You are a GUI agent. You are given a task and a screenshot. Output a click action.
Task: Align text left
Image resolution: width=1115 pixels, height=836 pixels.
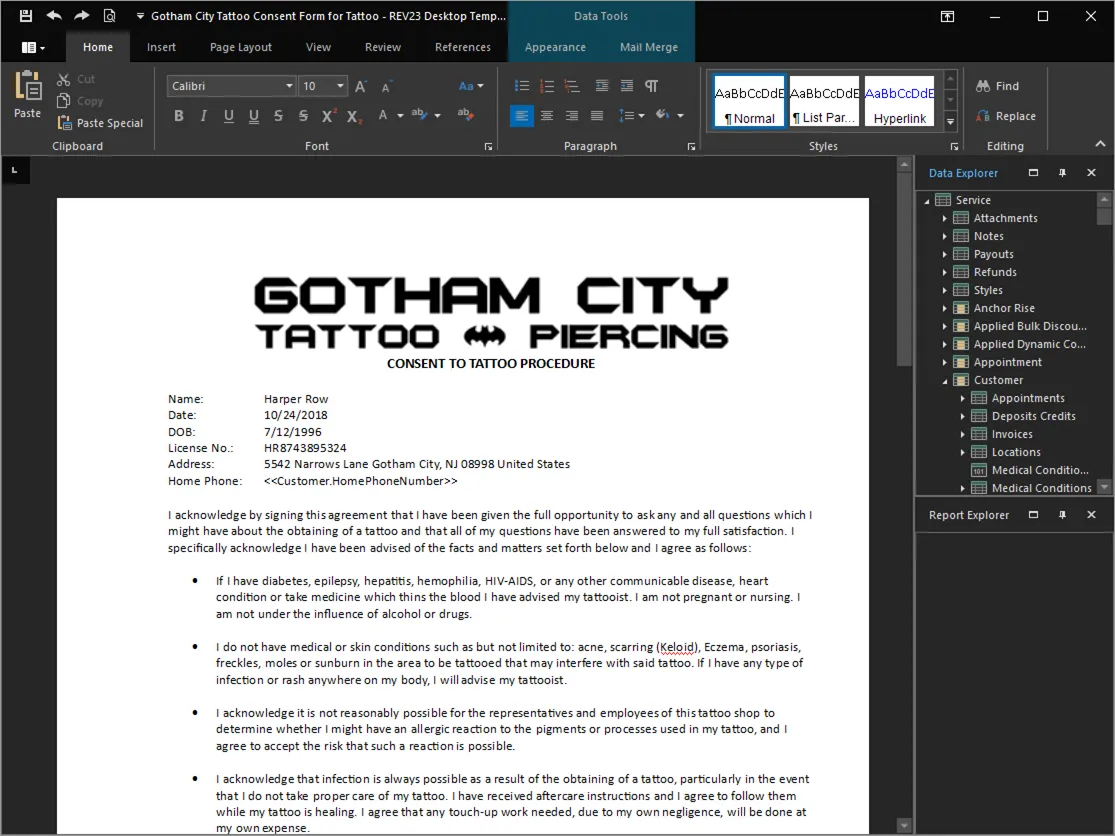pyautogui.click(x=522, y=116)
